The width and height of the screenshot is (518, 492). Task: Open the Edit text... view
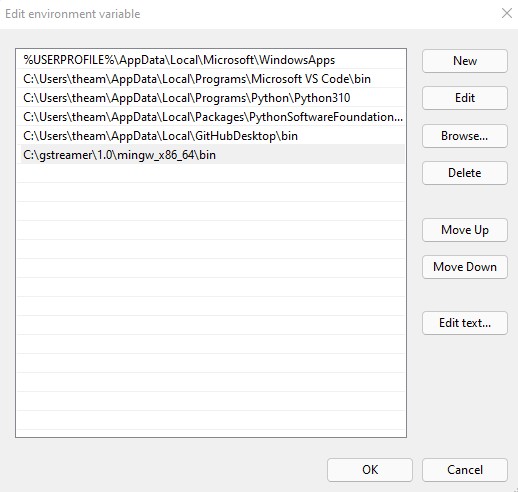(465, 323)
